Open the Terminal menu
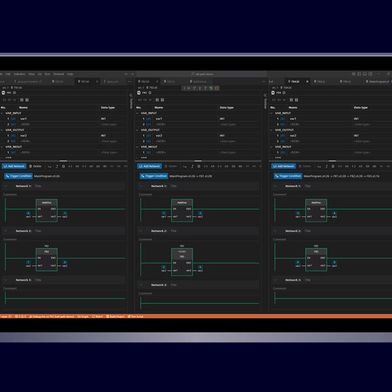392x392 pixels. 59,74
